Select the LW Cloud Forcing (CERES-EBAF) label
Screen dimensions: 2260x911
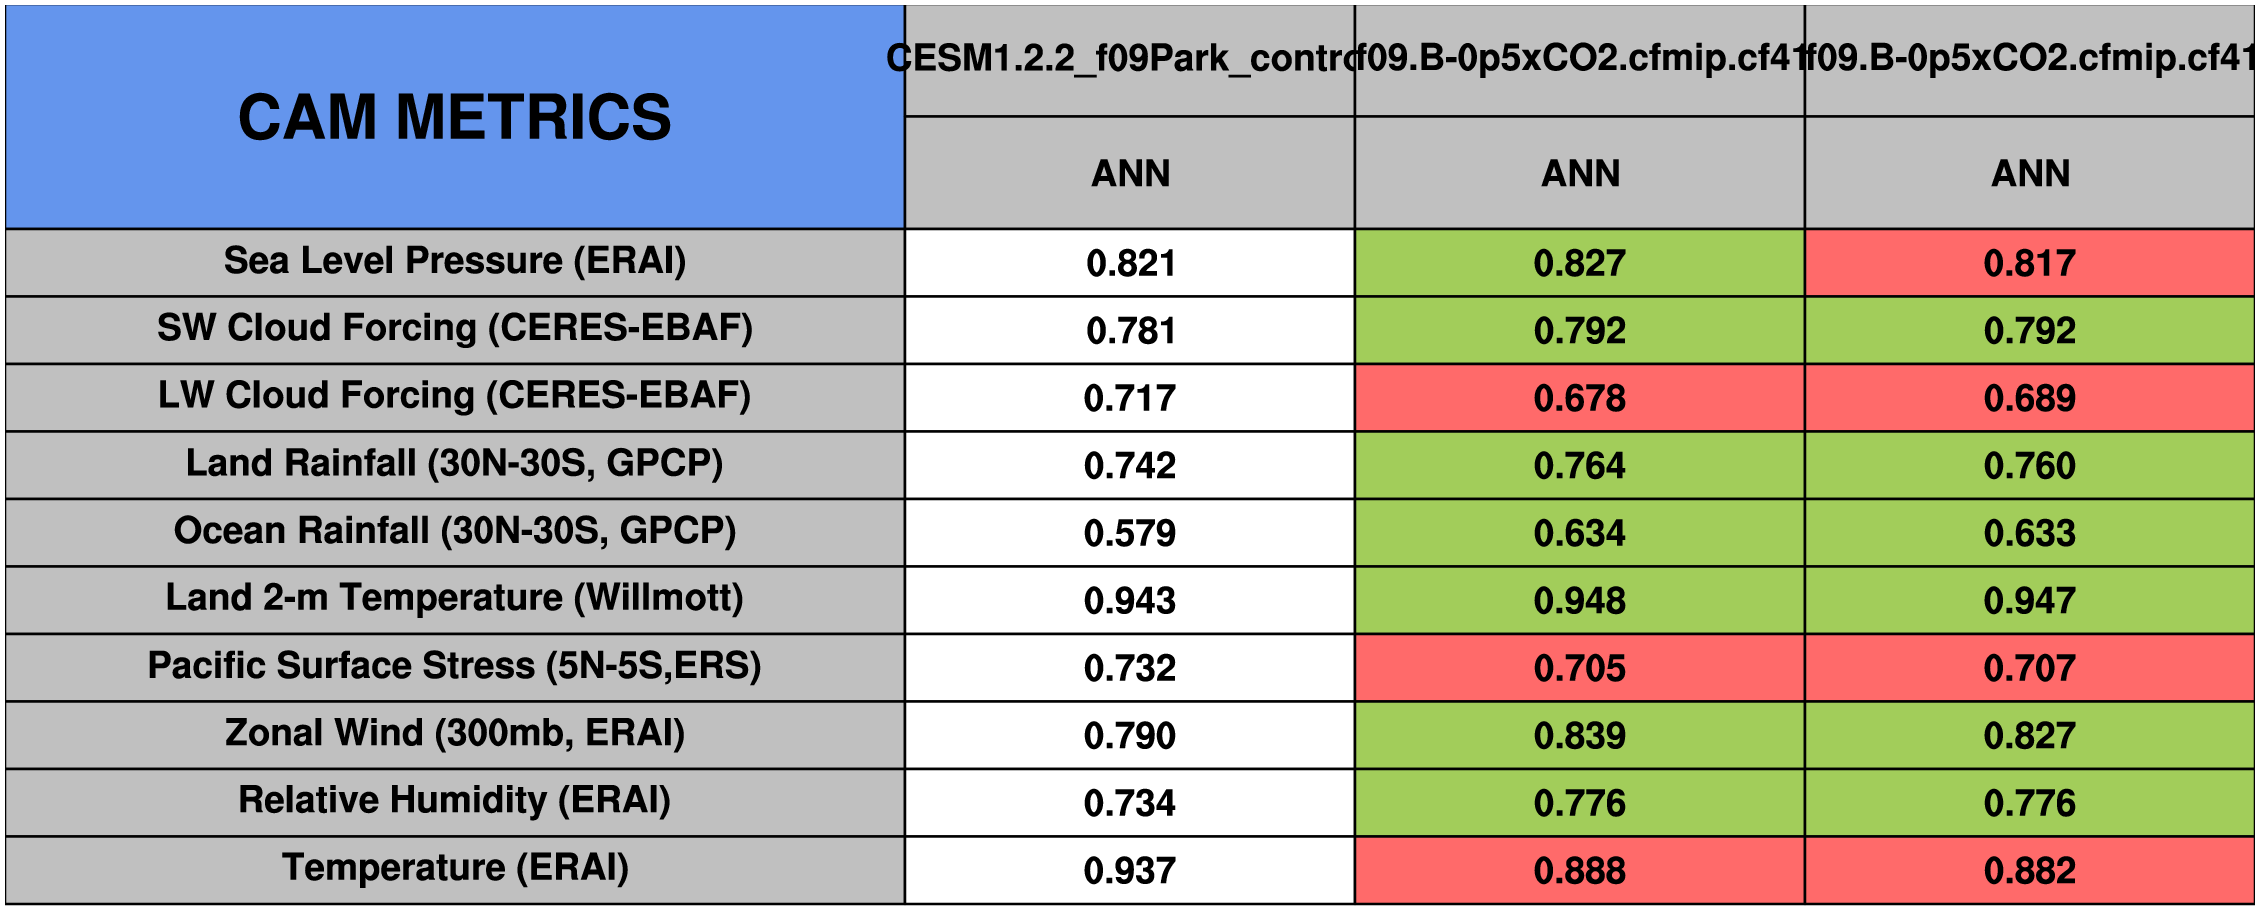pyautogui.click(x=455, y=396)
